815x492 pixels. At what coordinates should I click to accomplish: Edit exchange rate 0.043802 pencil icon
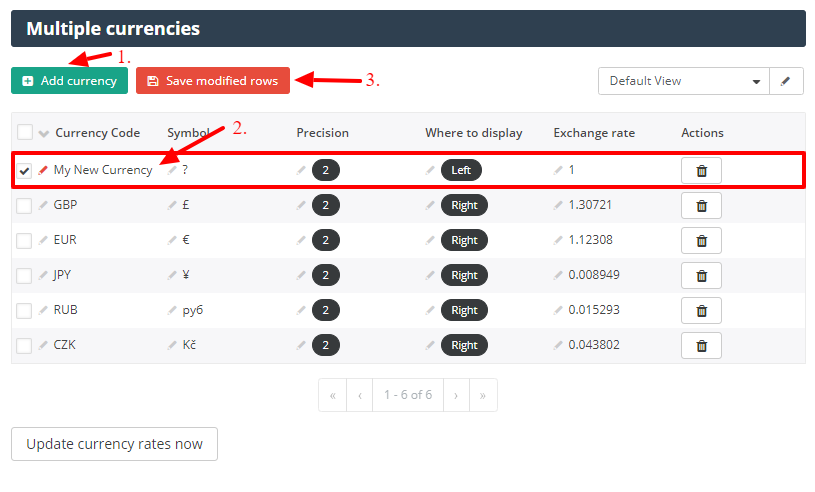(x=558, y=345)
